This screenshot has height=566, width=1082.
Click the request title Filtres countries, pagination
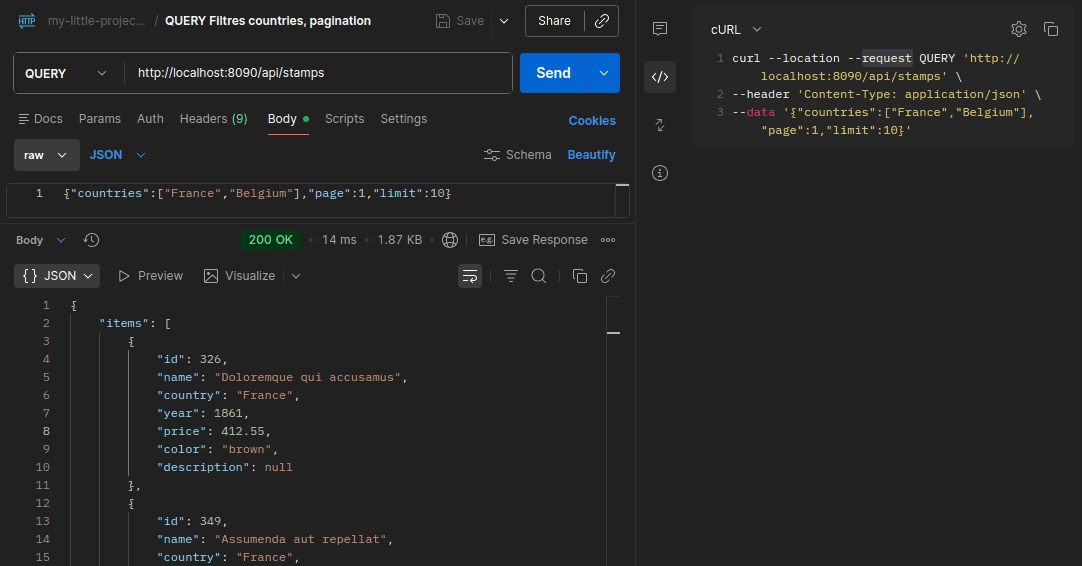pyautogui.click(x=290, y=21)
